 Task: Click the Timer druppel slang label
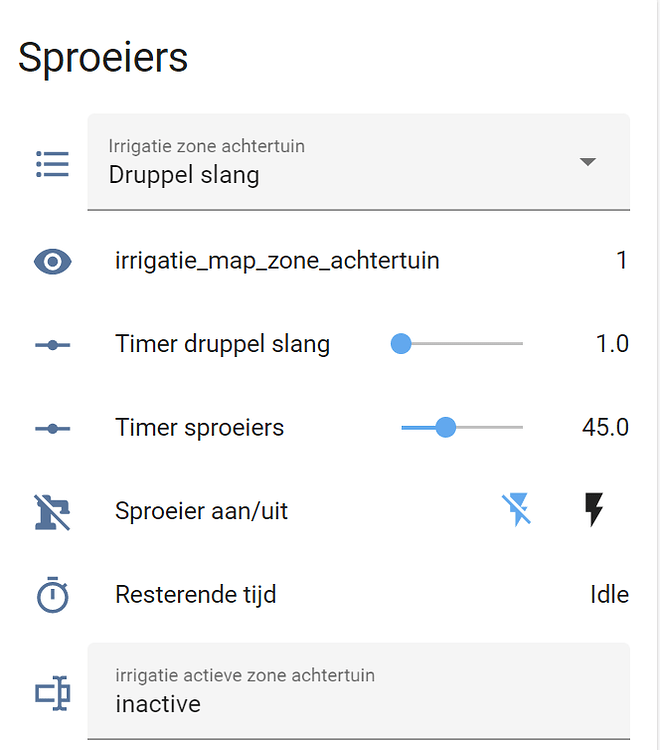tap(222, 345)
